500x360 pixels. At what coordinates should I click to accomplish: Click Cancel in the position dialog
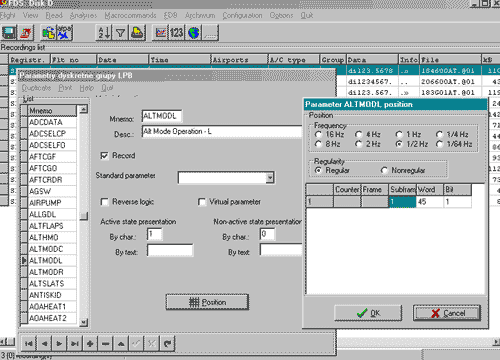[x=447, y=313]
